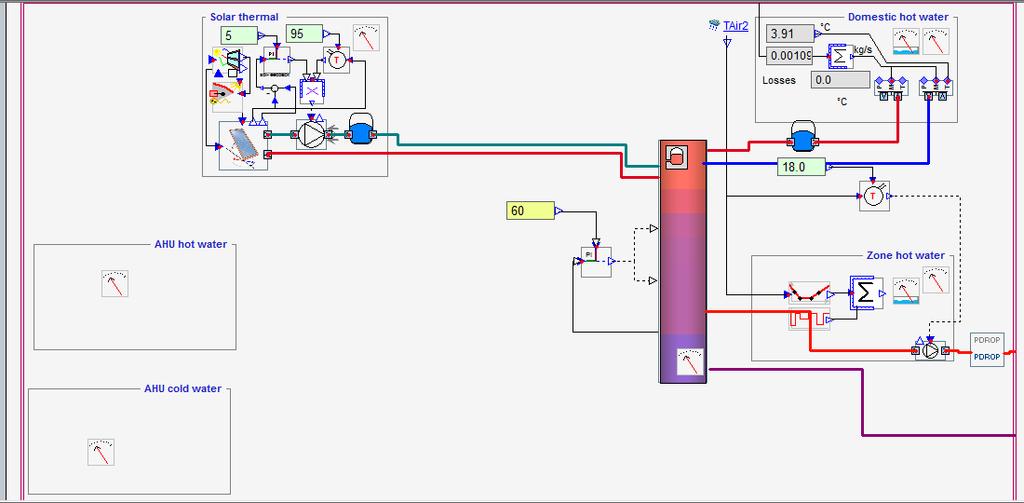Edit the green field showing 18.0
This screenshot has width=1024, height=503.
pos(801,167)
